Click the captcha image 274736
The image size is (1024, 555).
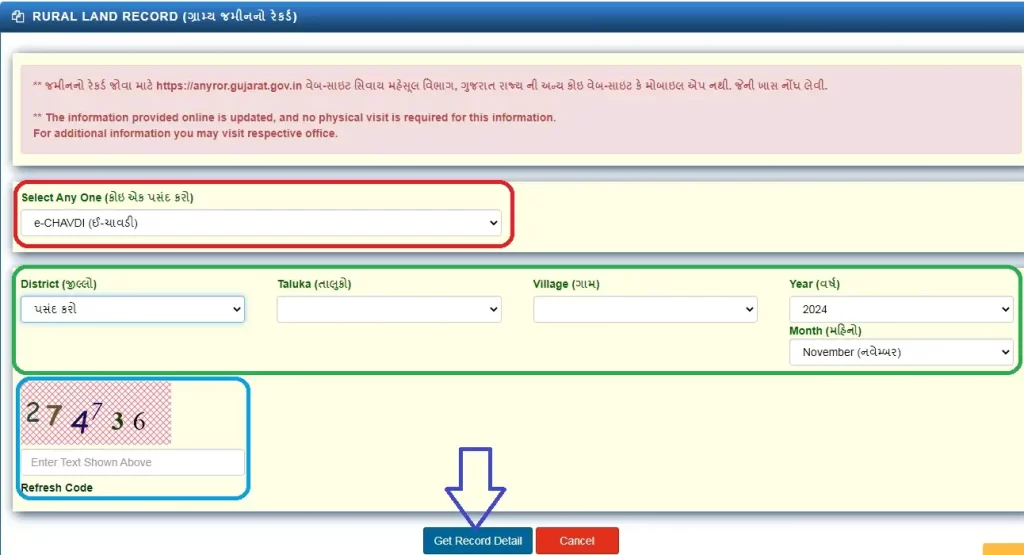[x=96, y=414]
